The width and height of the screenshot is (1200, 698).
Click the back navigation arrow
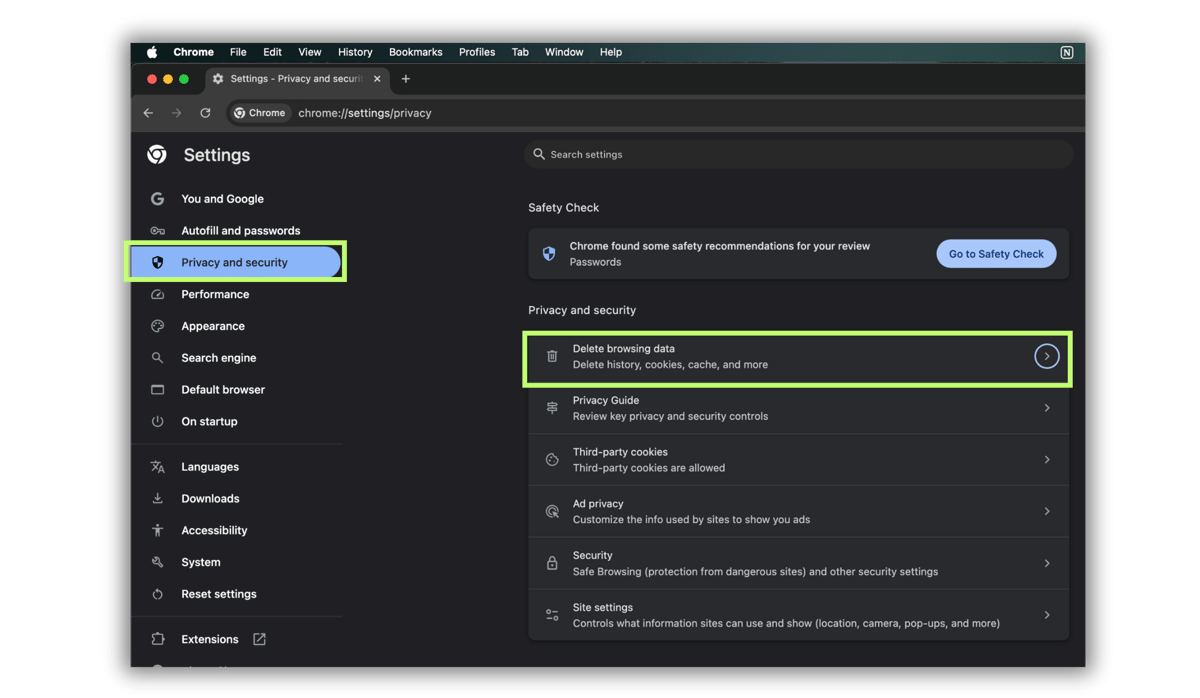148,113
